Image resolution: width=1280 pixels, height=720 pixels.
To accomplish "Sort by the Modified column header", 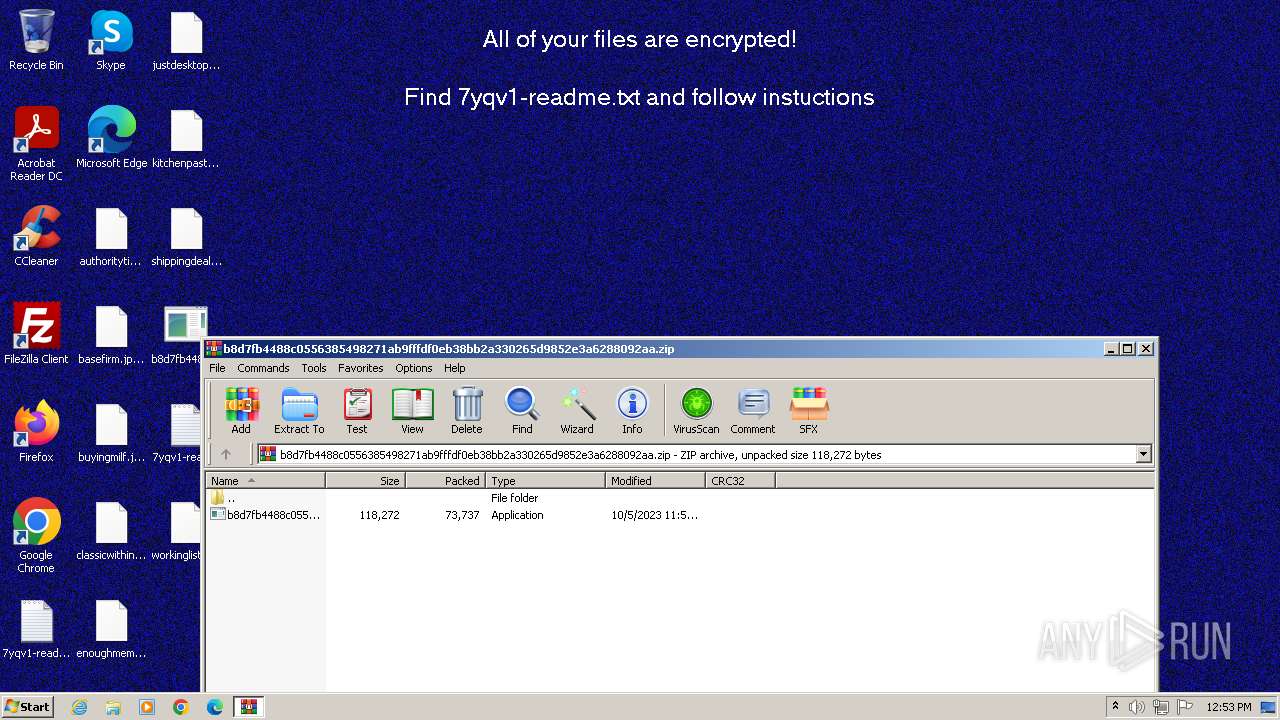I will [x=656, y=481].
